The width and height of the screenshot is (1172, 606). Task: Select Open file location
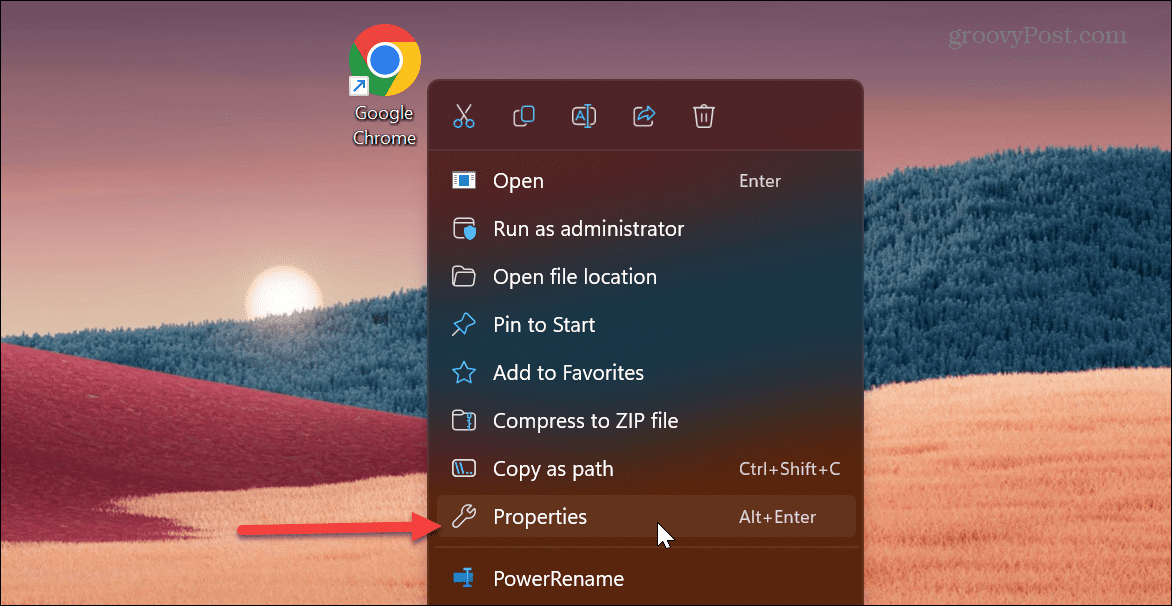click(646, 276)
